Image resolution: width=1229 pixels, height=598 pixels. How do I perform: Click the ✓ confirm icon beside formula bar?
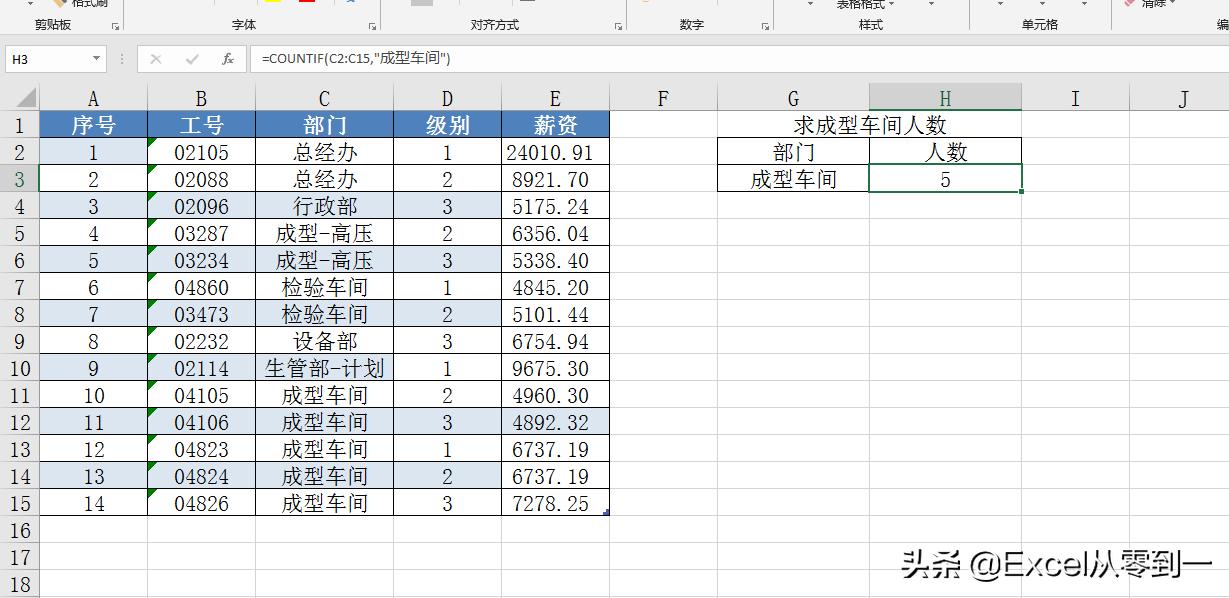point(190,58)
